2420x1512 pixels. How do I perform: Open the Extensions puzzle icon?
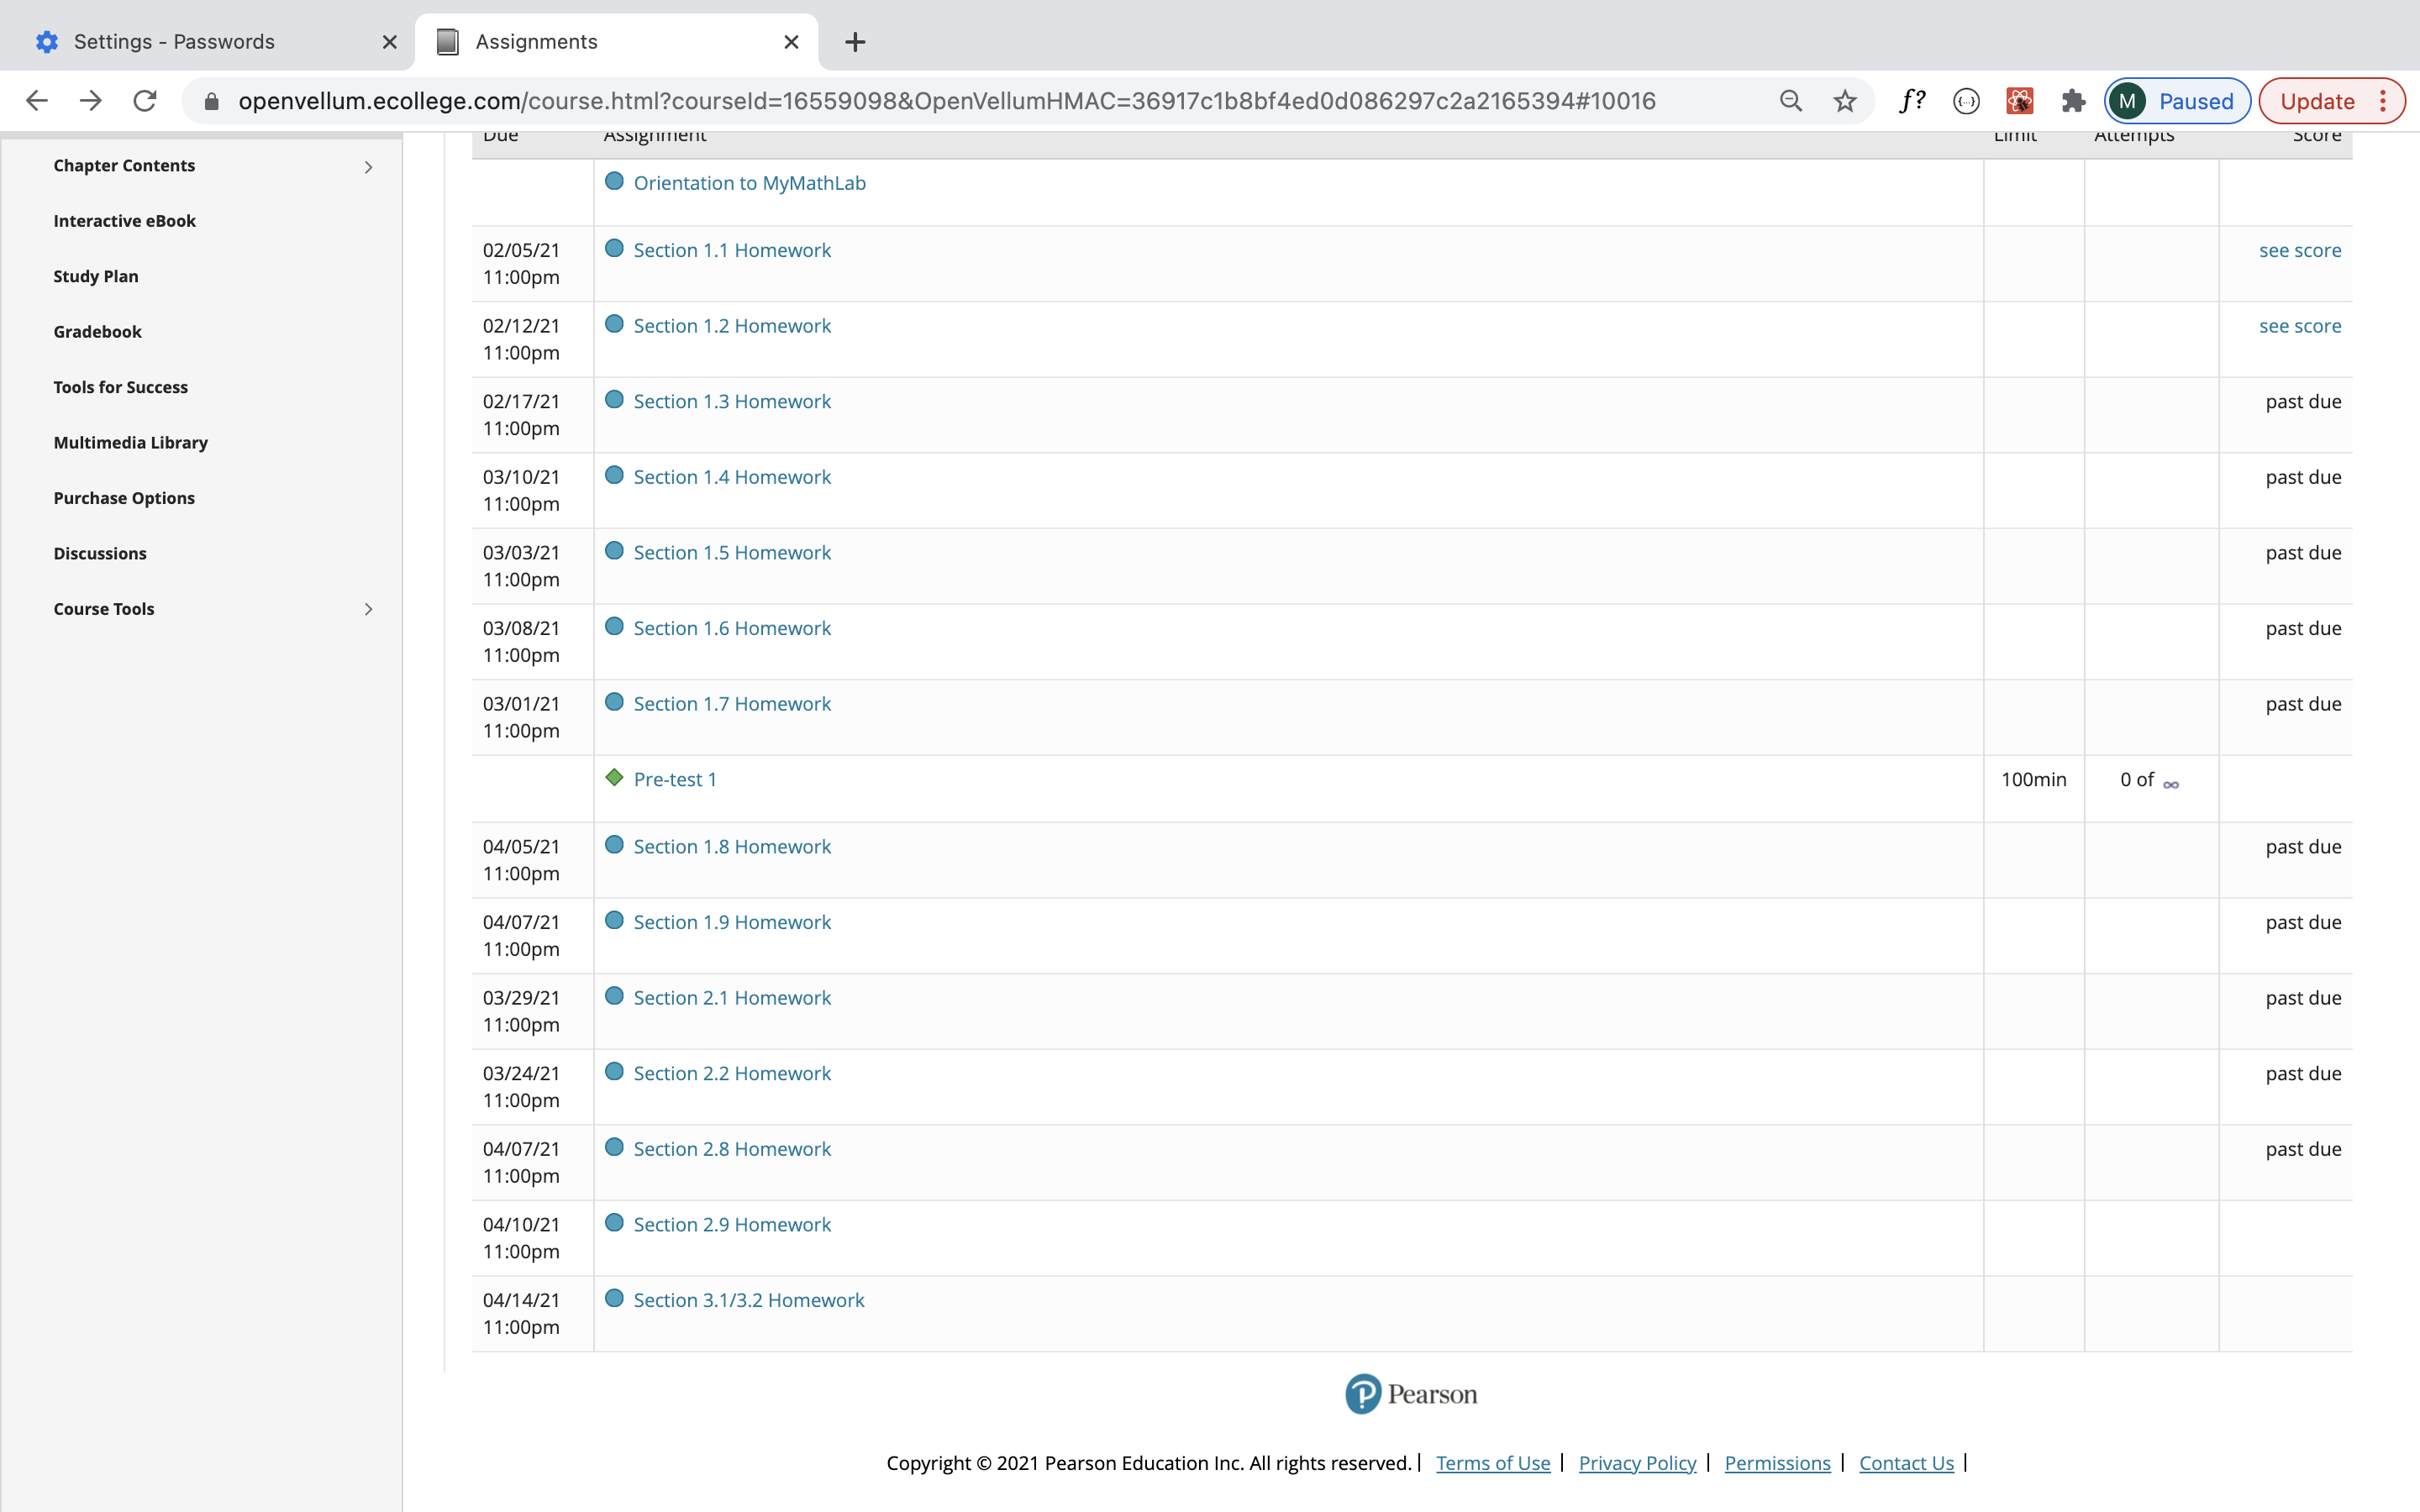pos(2073,101)
